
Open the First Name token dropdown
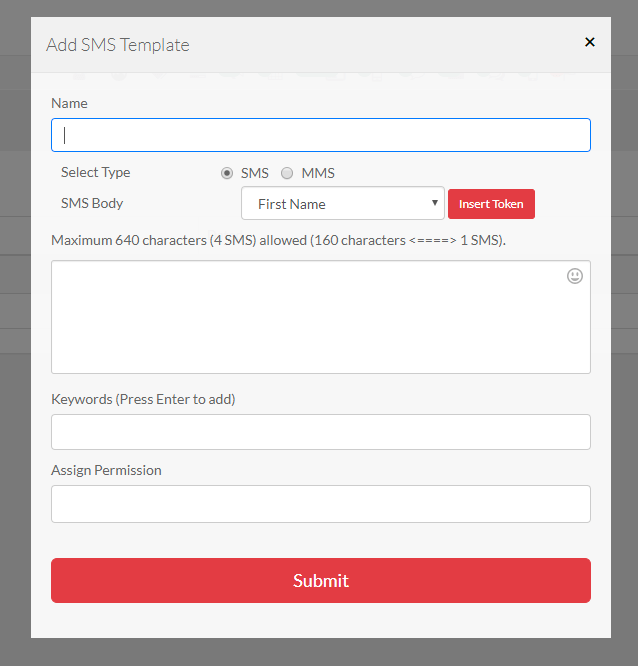[343, 203]
